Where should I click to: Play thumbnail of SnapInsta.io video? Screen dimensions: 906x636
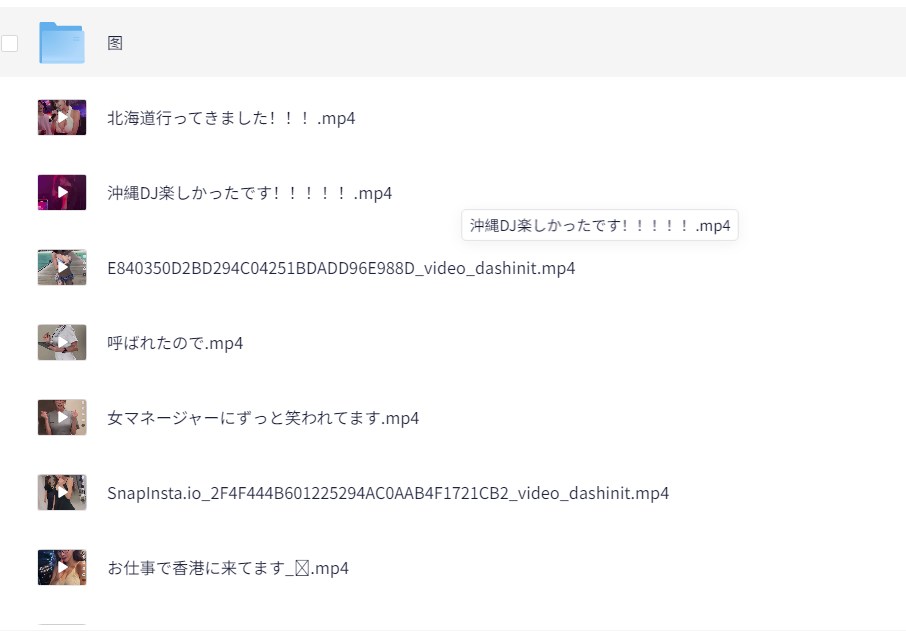(62, 493)
